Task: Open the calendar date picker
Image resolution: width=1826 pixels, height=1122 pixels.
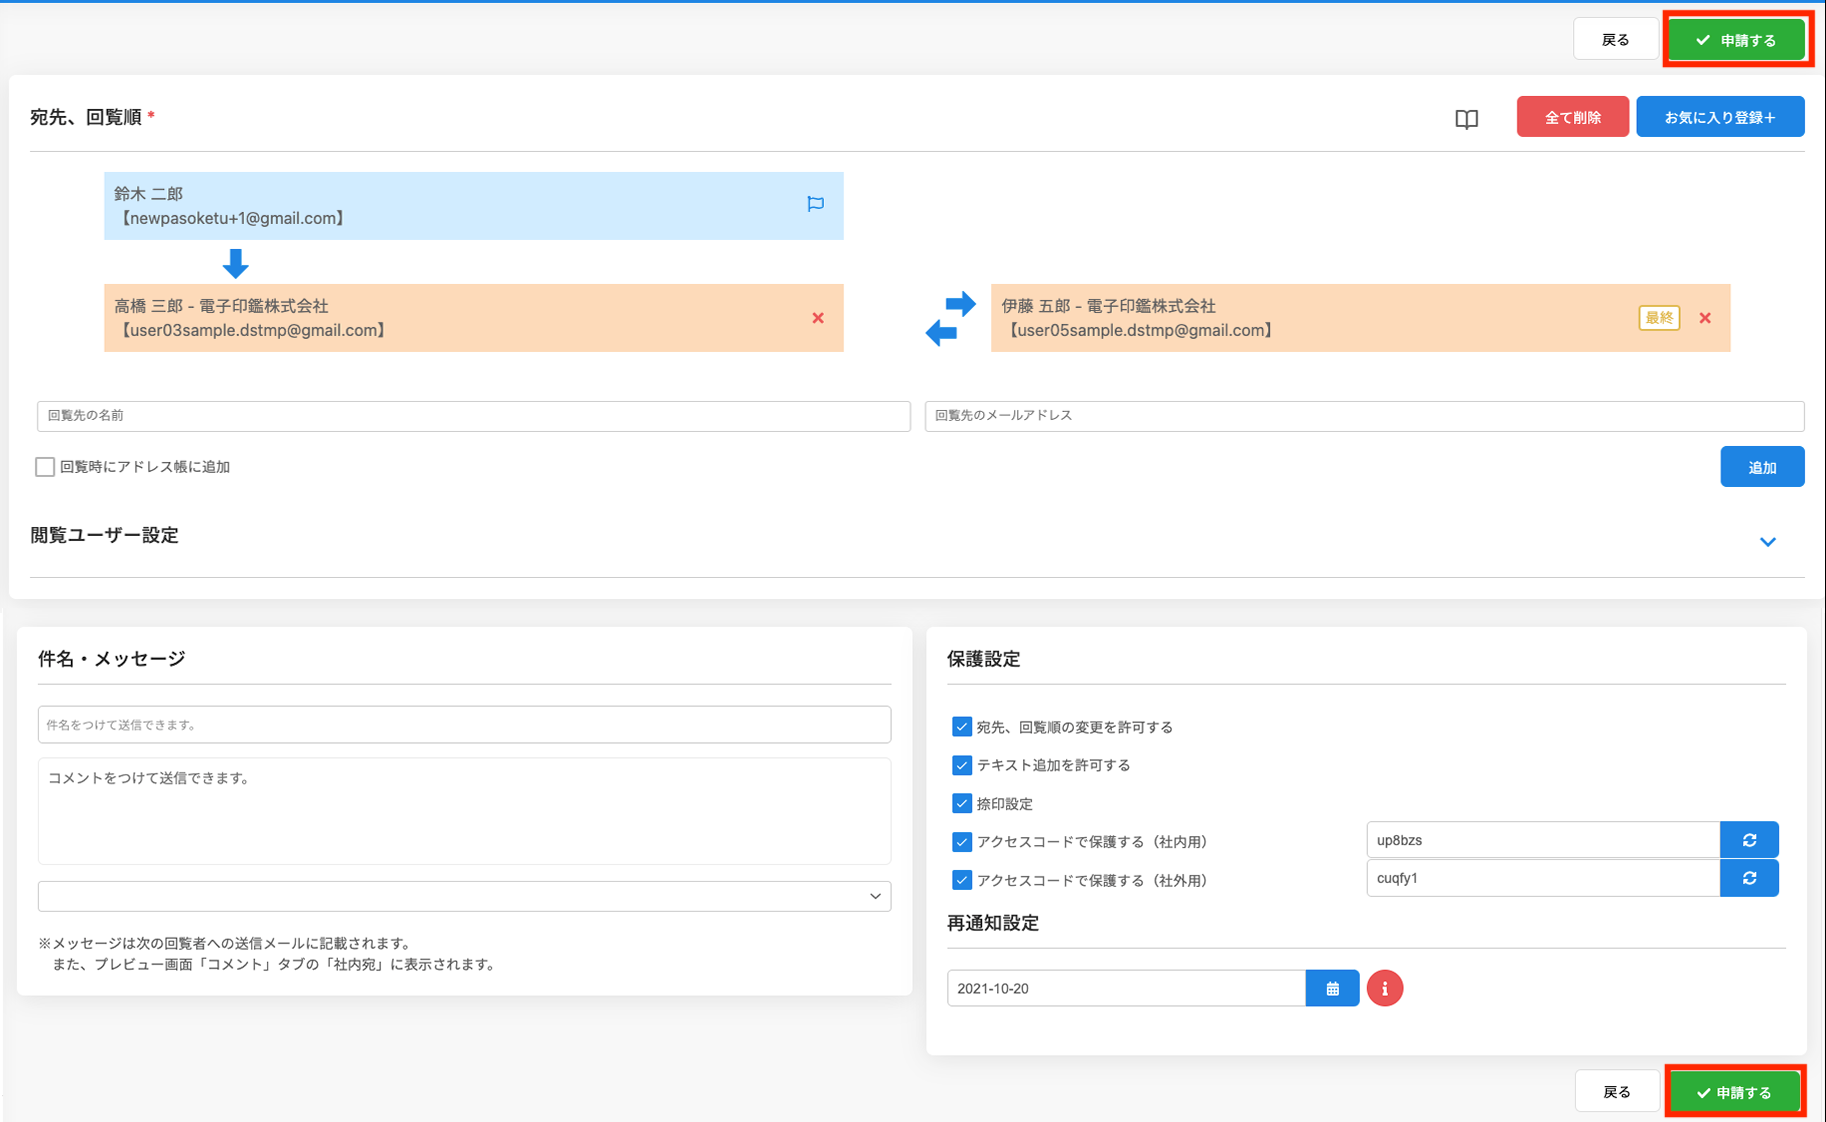Action: [x=1332, y=988]
